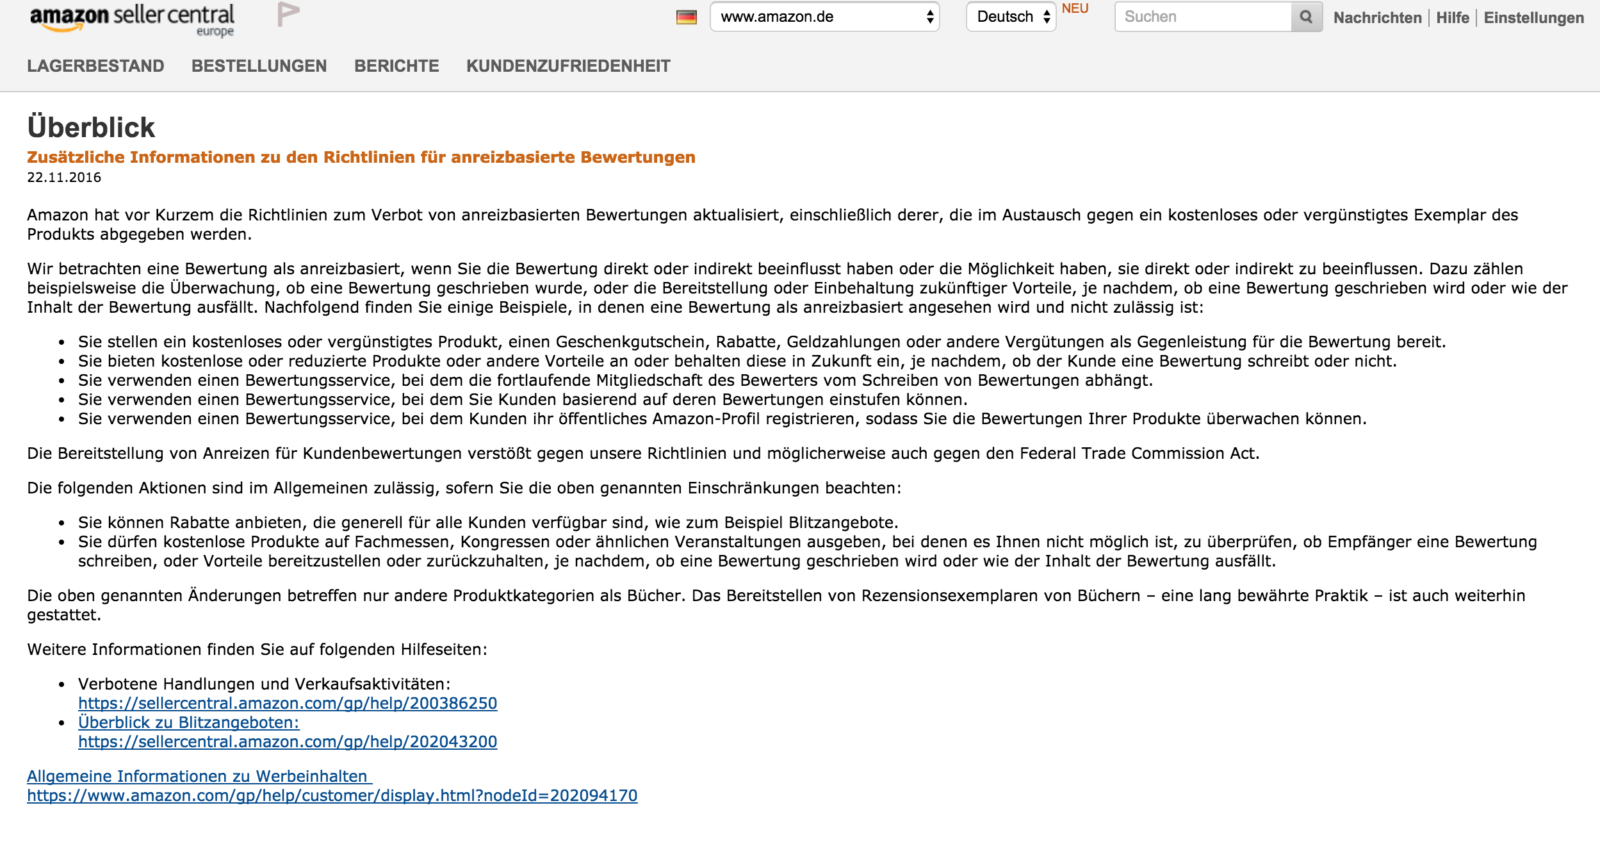The width and height of the screenshot is (1600, 860).
Task: Follow the Überblick zu Blitzangeboten link
Action: (x=188, y=722)
